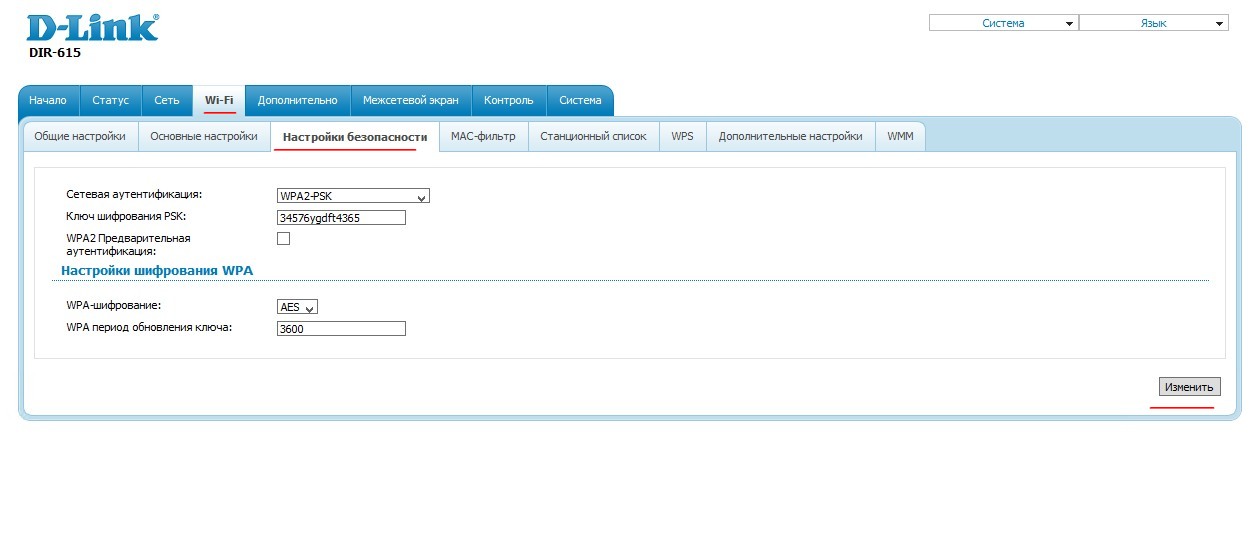Expand the WPA2-PSK authentication dropdown
Image resolution: width=1250 pixels, height=534 pixels.
click(353, 196)
